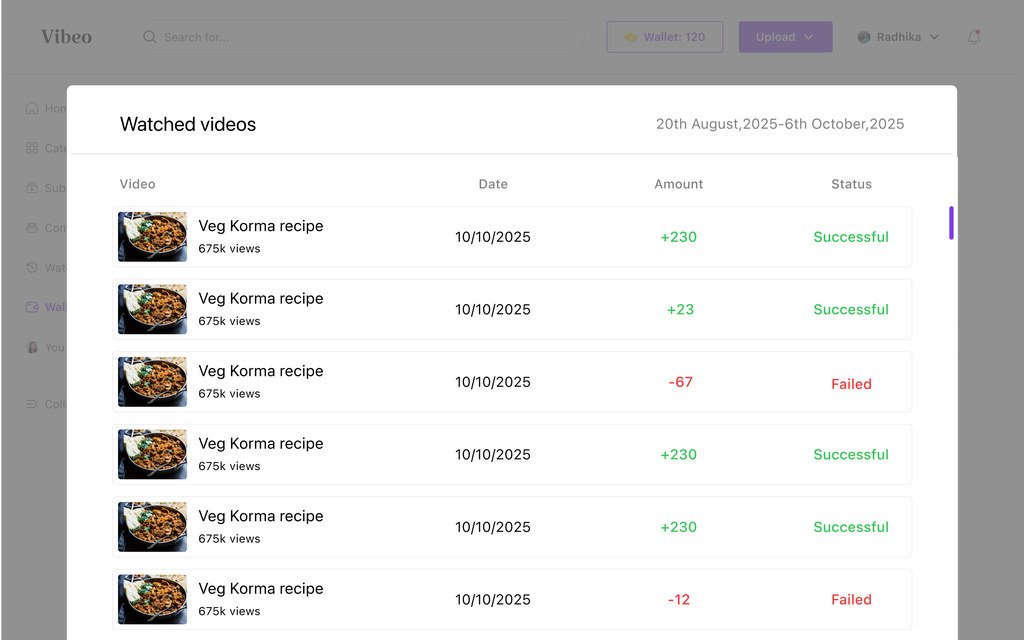1024x640 pixels.
Task: Click 10/10/2025 date in the +23 row
Action: point(493,310)
